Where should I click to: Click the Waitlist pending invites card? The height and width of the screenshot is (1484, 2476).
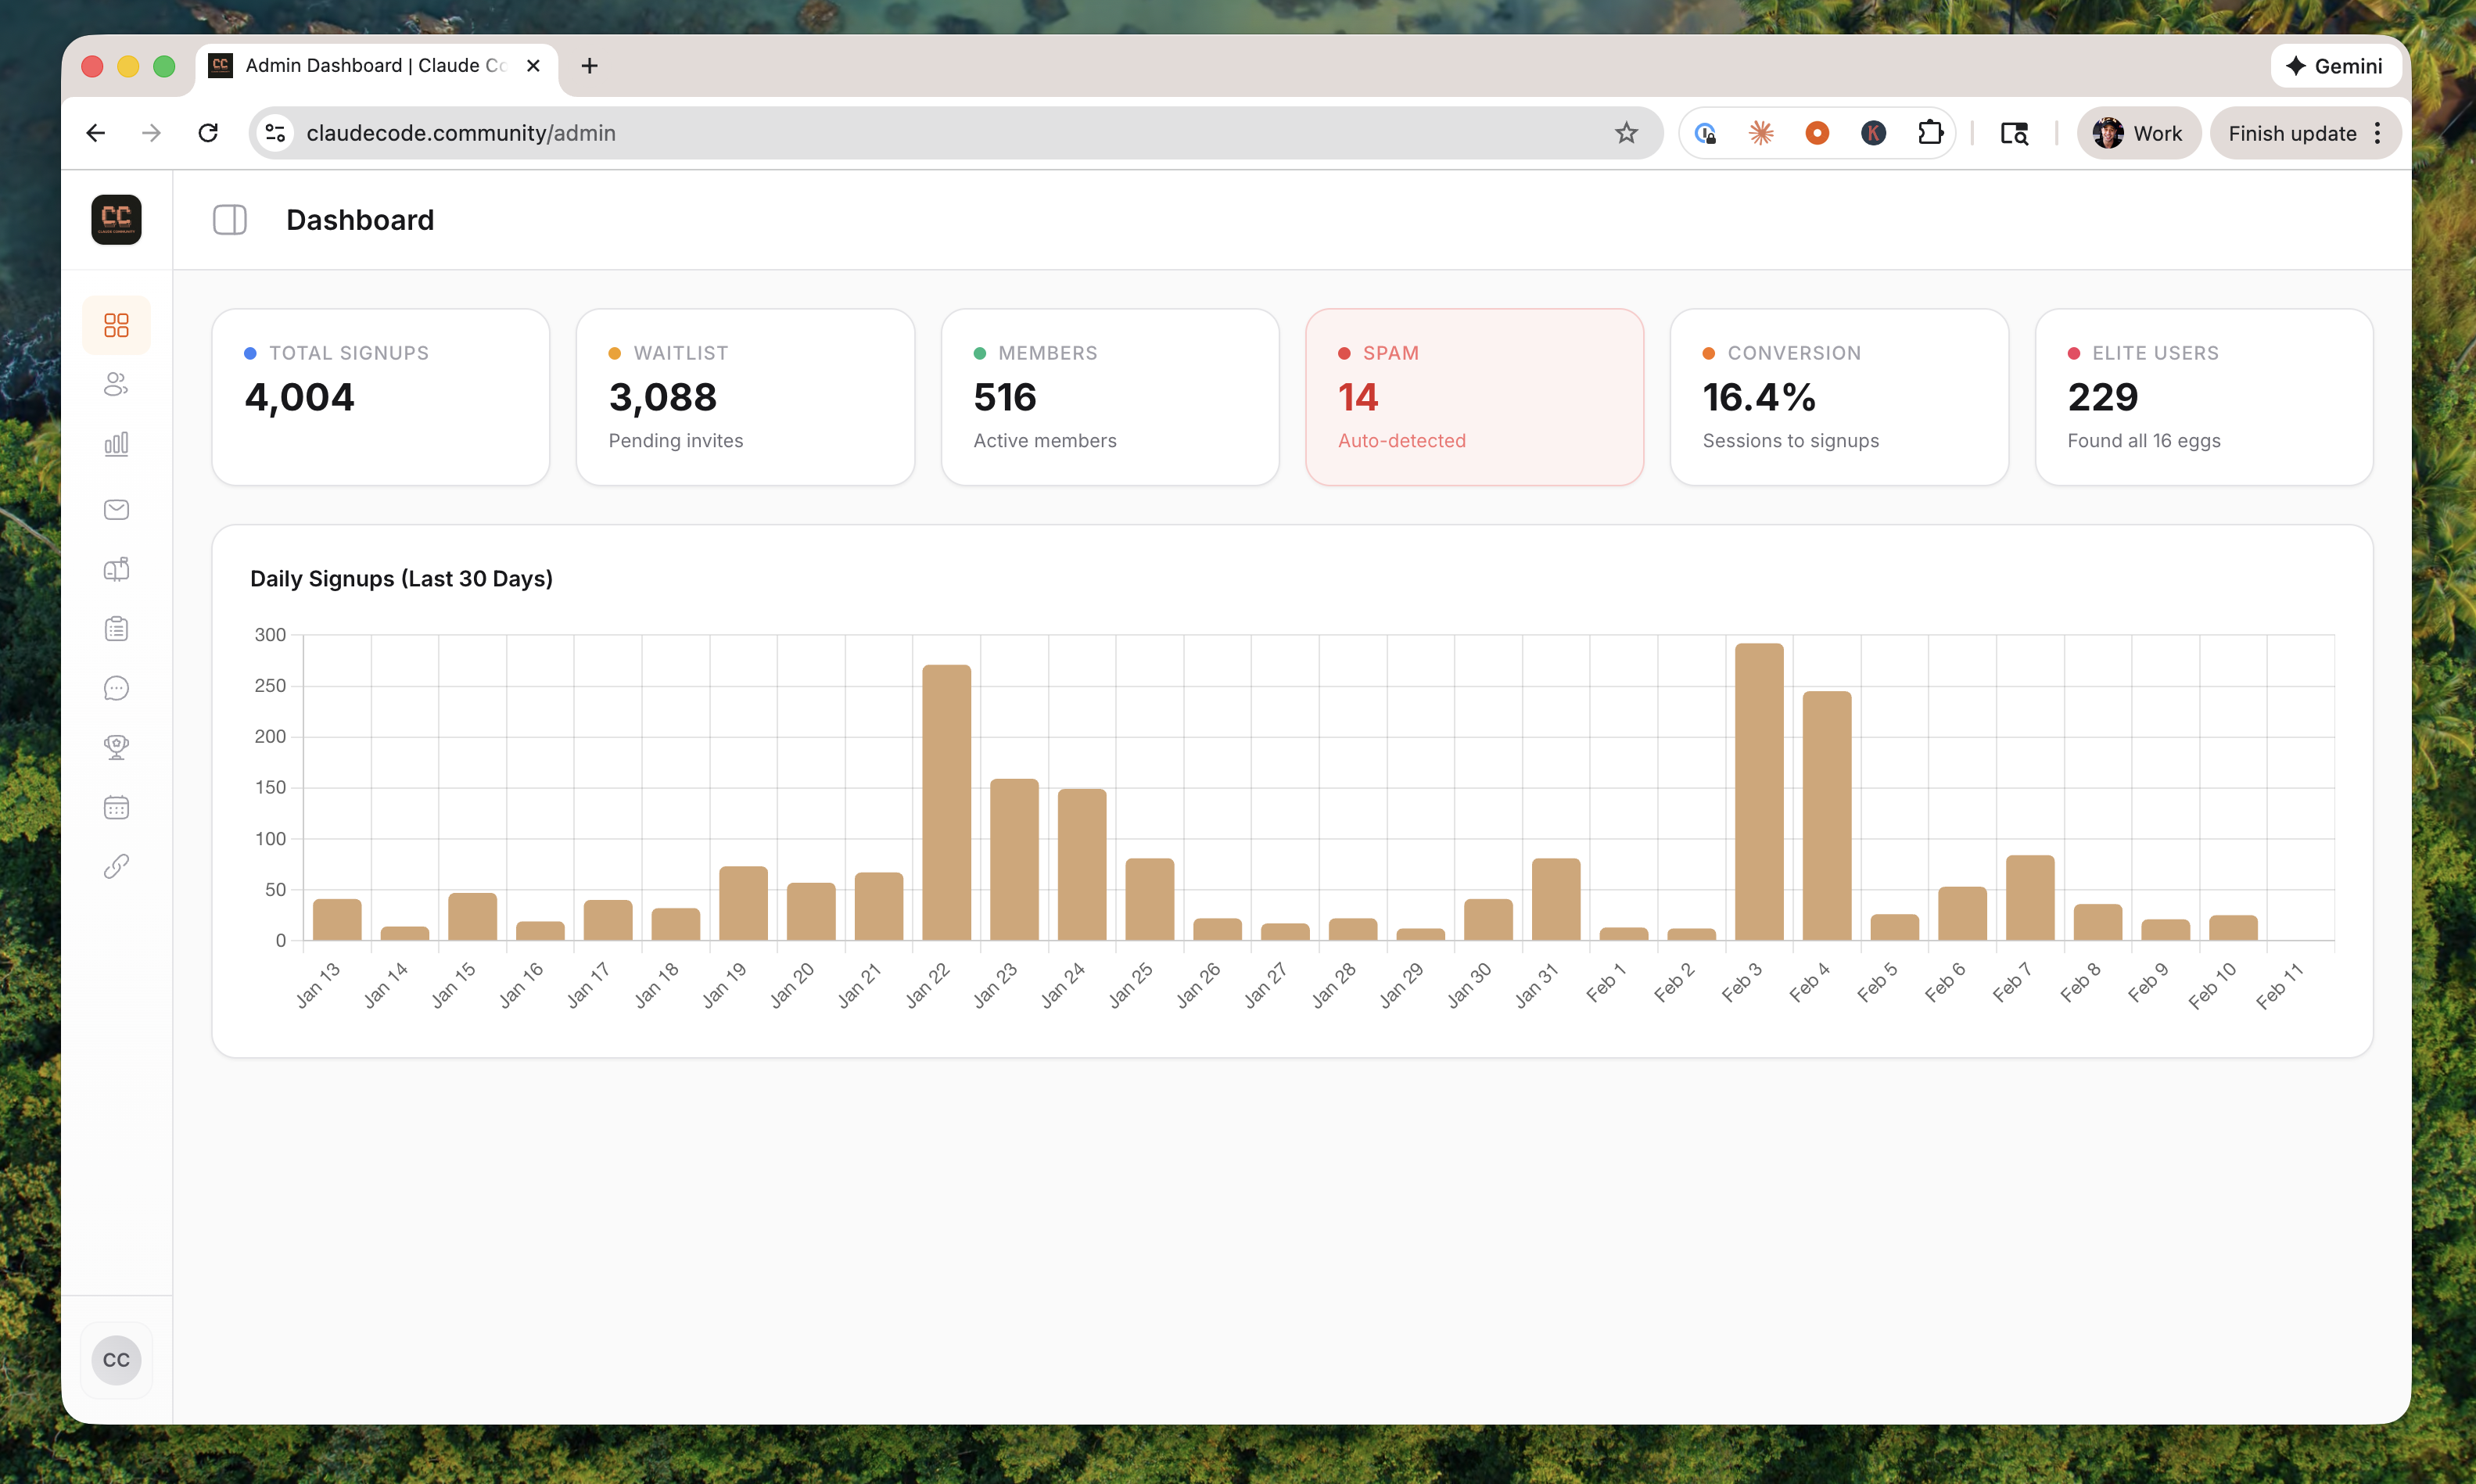coord(745,397)
